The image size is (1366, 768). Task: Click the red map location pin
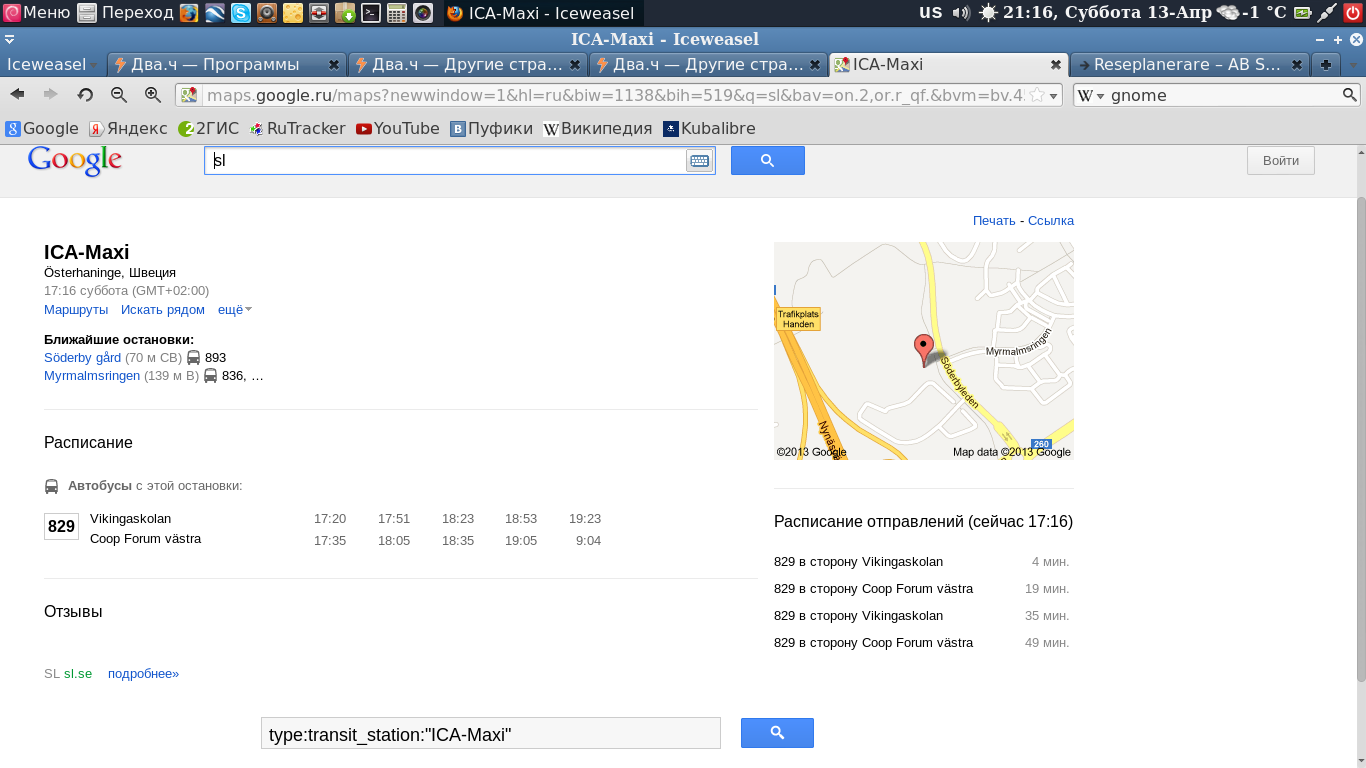924,351
